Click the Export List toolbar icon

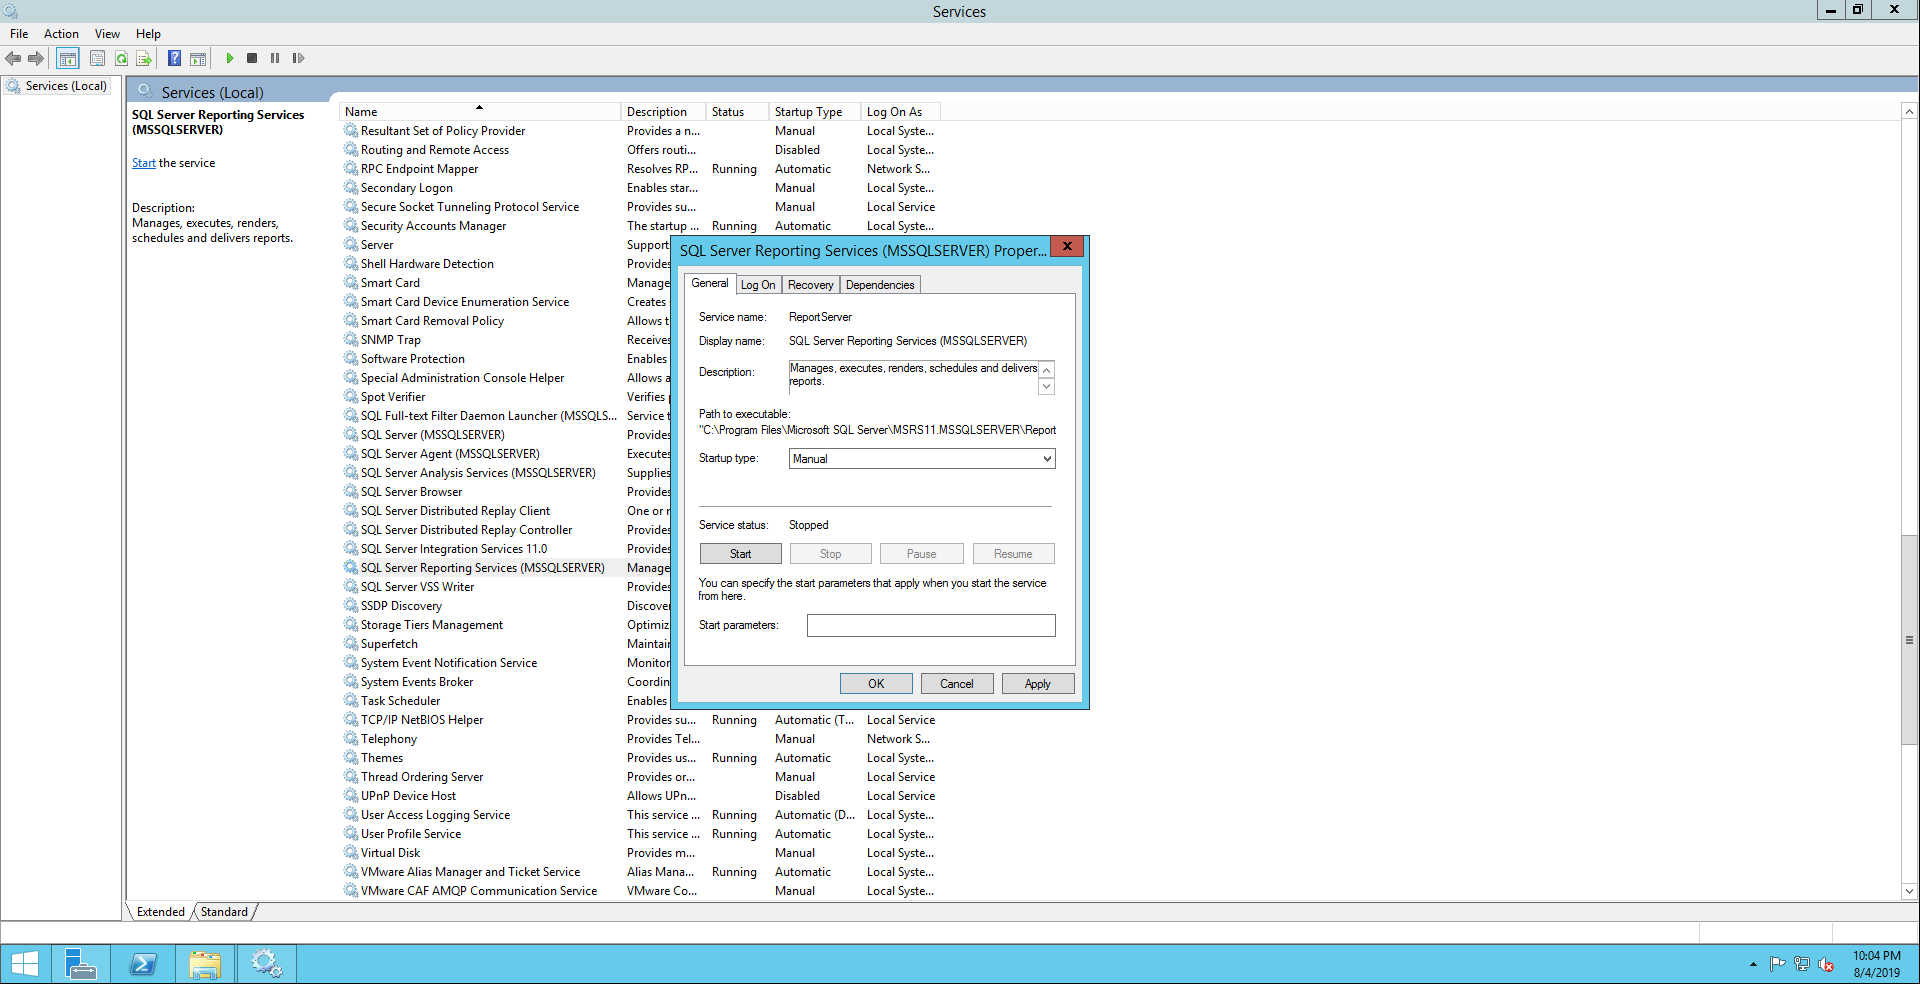[x=144, y=59]
